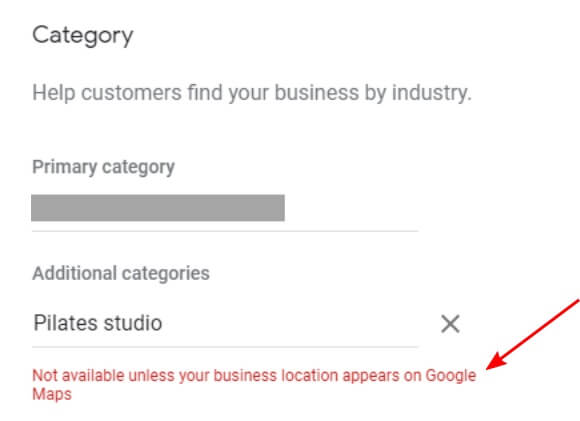Click the Category section heading
The width and height of the screenshot is (580, 421).
tap(82, 36)
